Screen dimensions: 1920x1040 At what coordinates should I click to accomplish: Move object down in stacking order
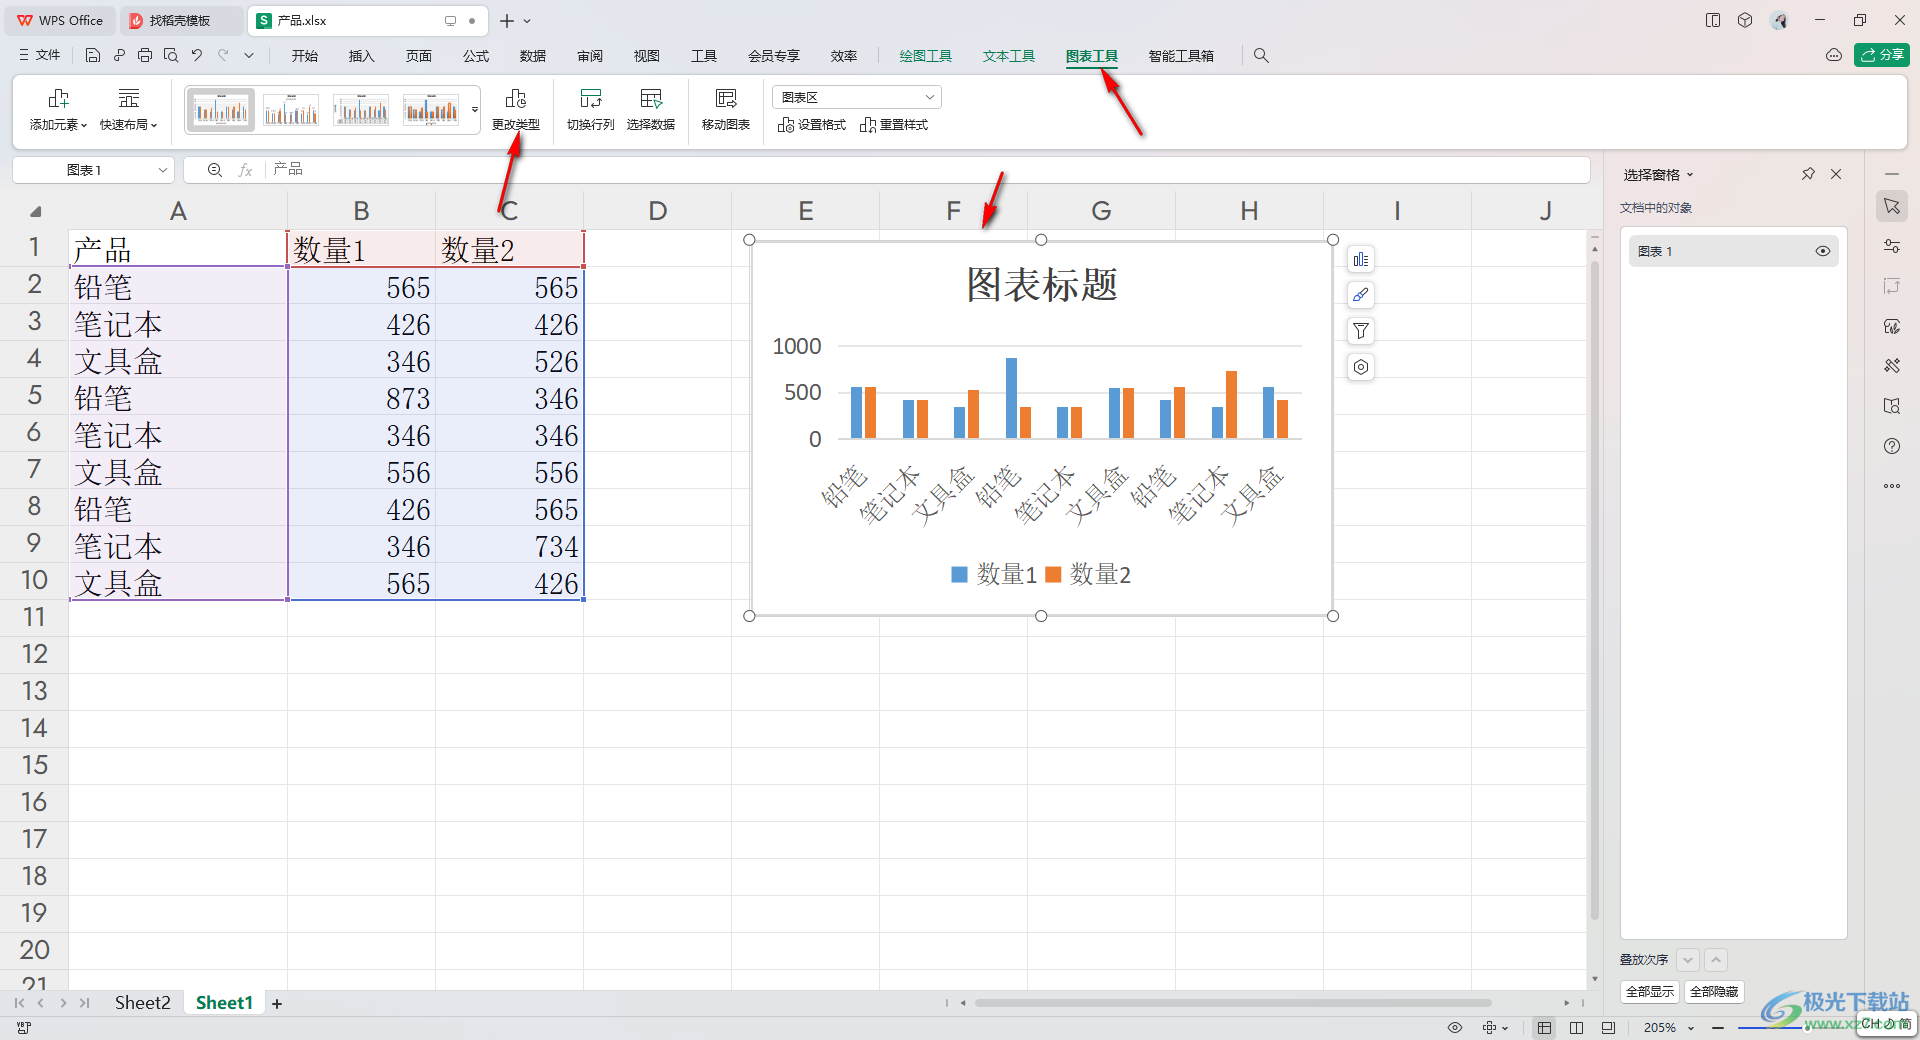[x=1688, y=960]
